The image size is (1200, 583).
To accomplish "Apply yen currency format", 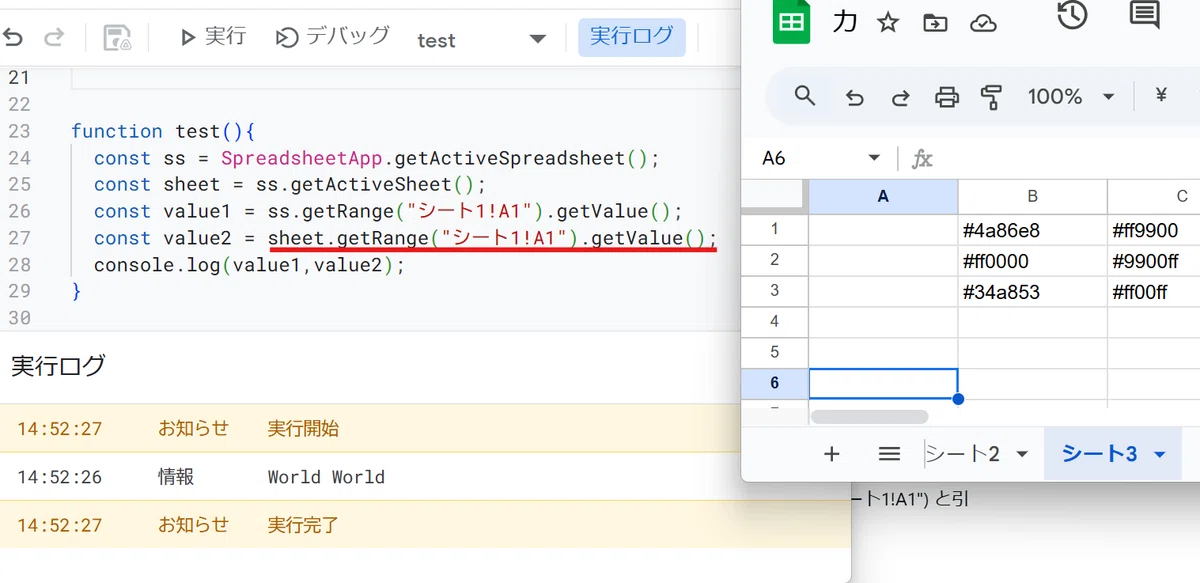I will [x=1161, y=95].
